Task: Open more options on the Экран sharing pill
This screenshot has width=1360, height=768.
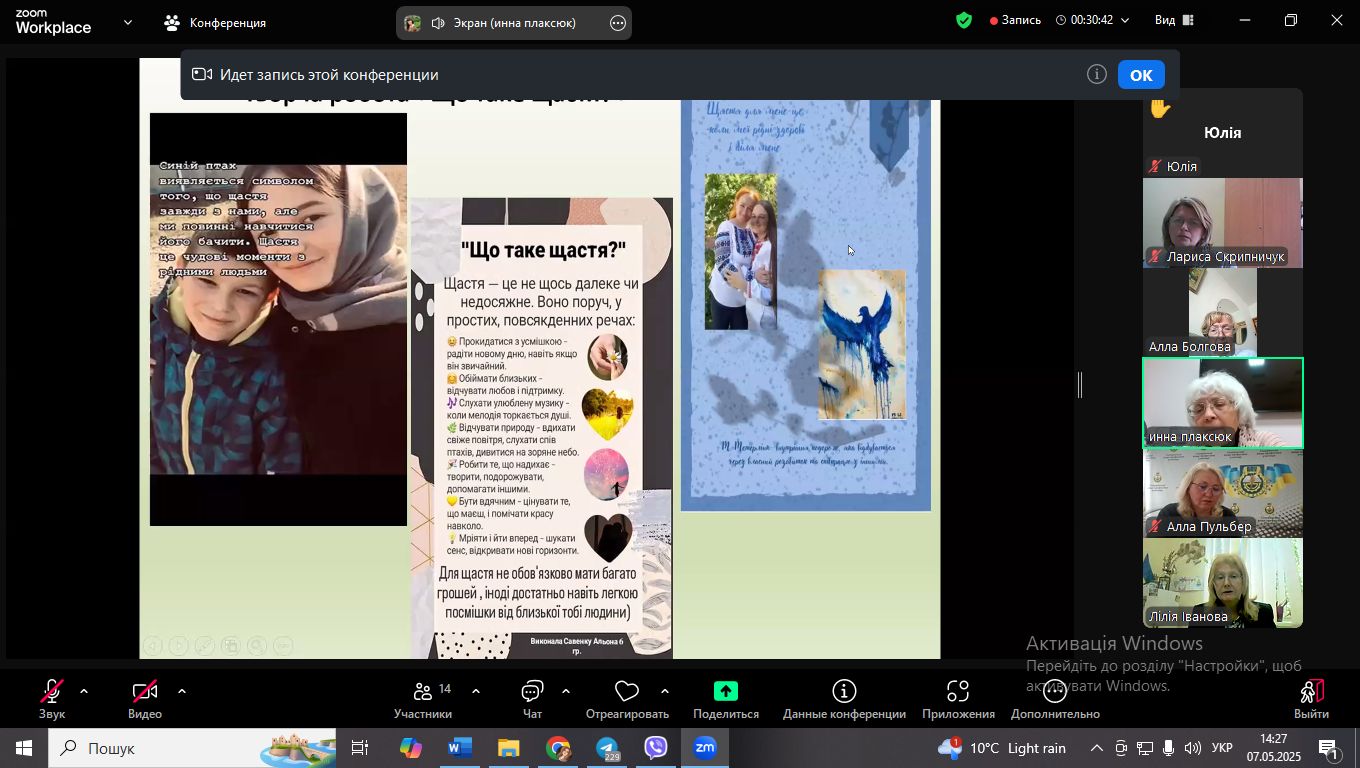Action: pos(618,23)
